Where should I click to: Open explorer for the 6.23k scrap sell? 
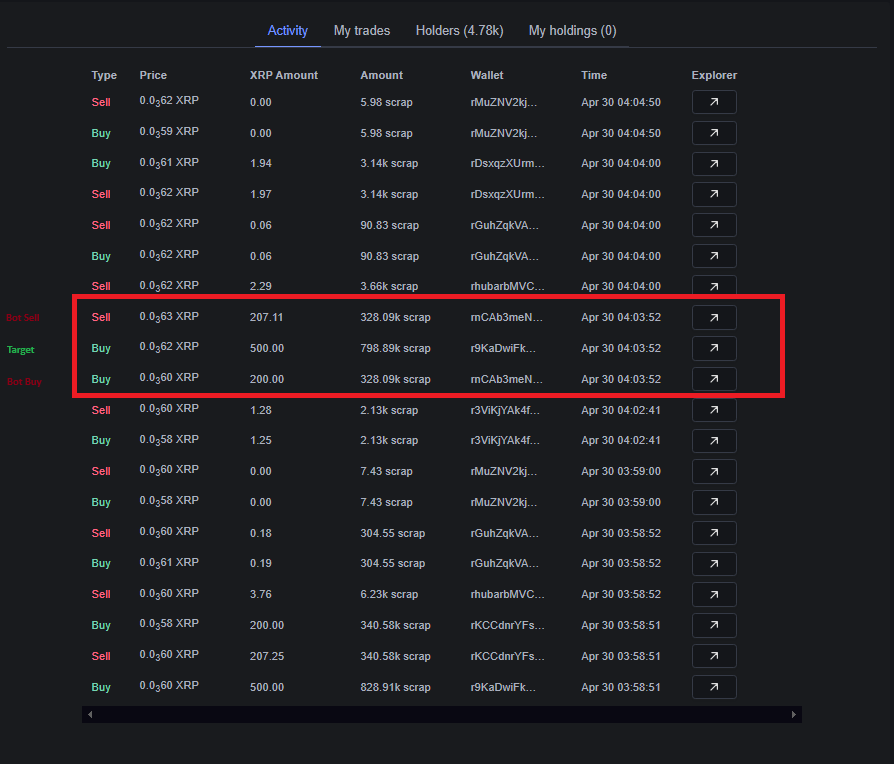click(714, 595)
